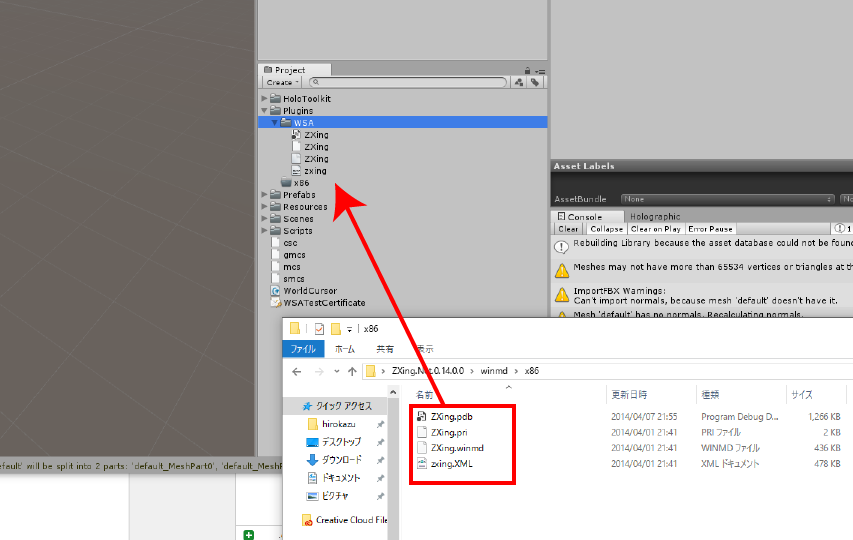Expand the HoloToolkit folder arrow

264,98
